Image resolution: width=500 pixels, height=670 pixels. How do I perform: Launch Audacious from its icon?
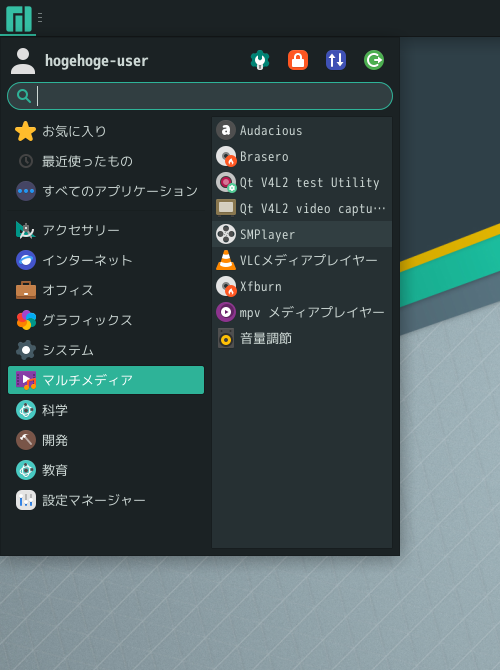[226, 130]
